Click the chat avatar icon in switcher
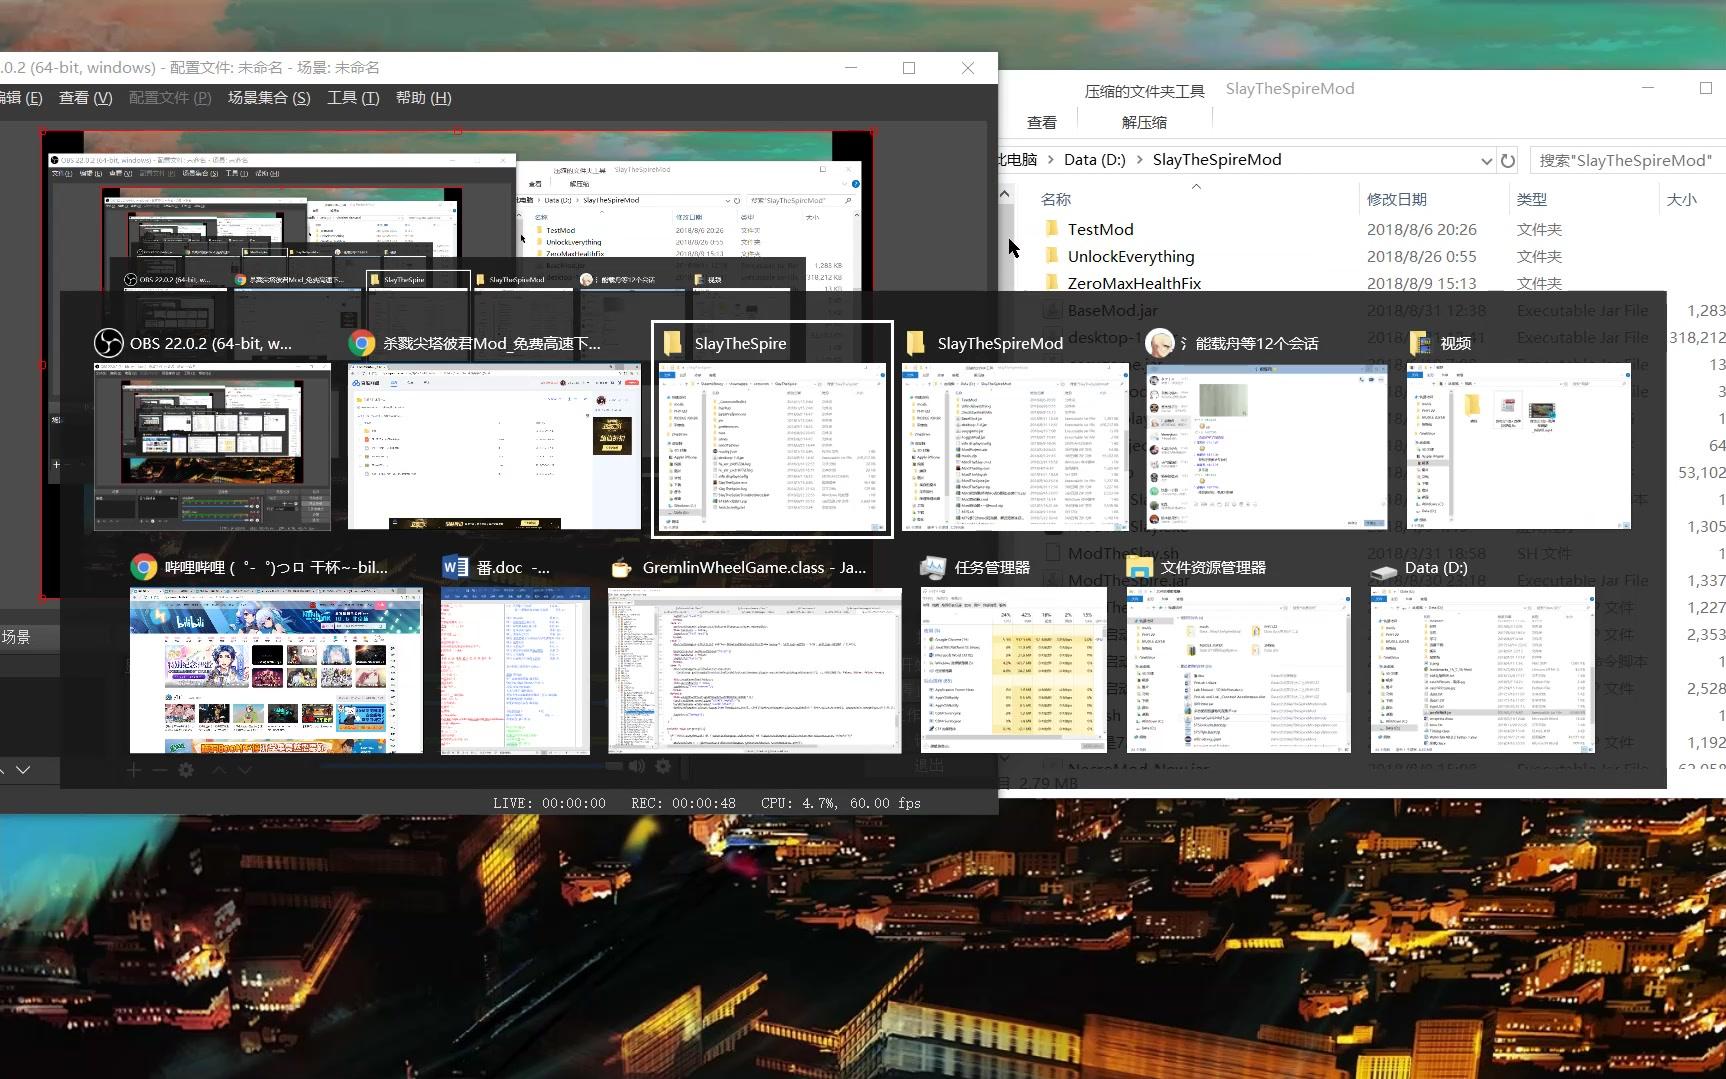 1159,343
